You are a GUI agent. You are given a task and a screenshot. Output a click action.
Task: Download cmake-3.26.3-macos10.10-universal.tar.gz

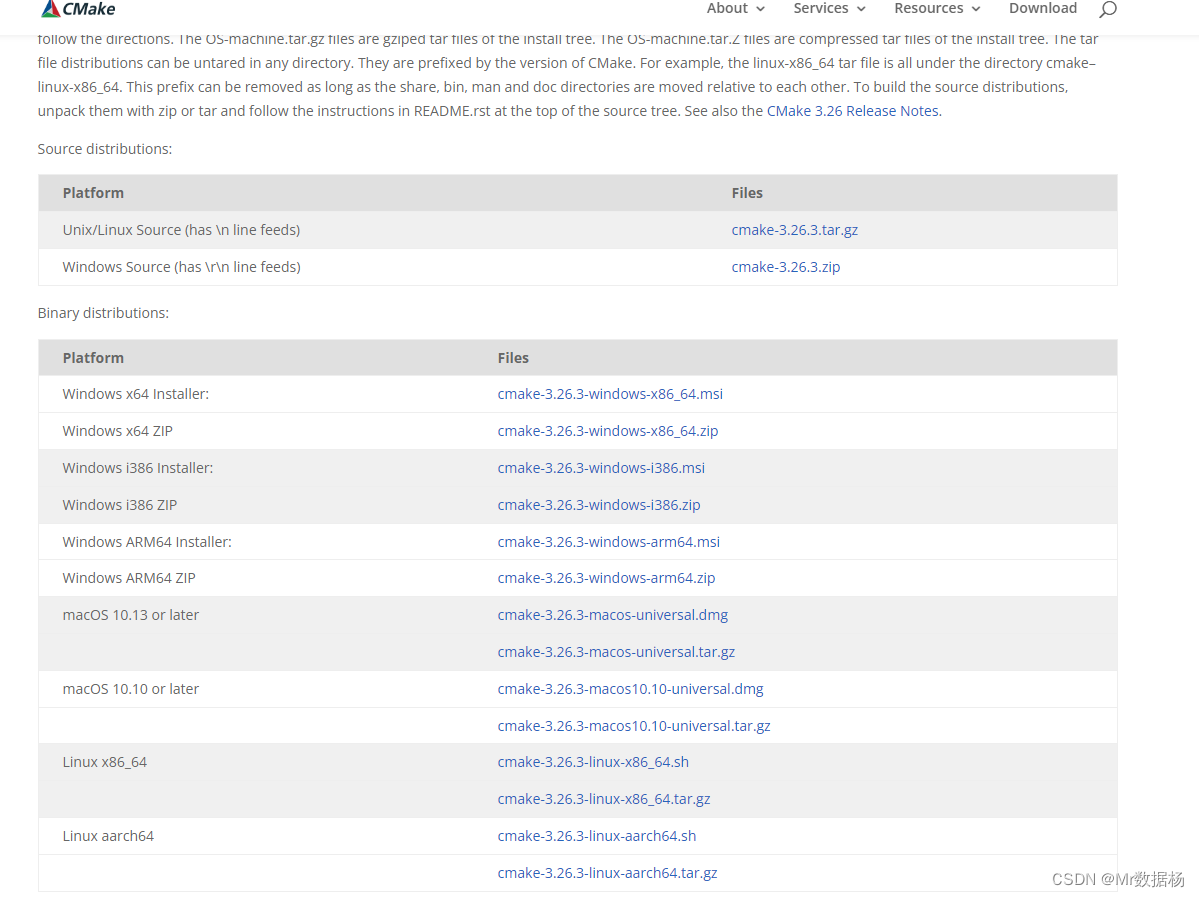(634, 725)
